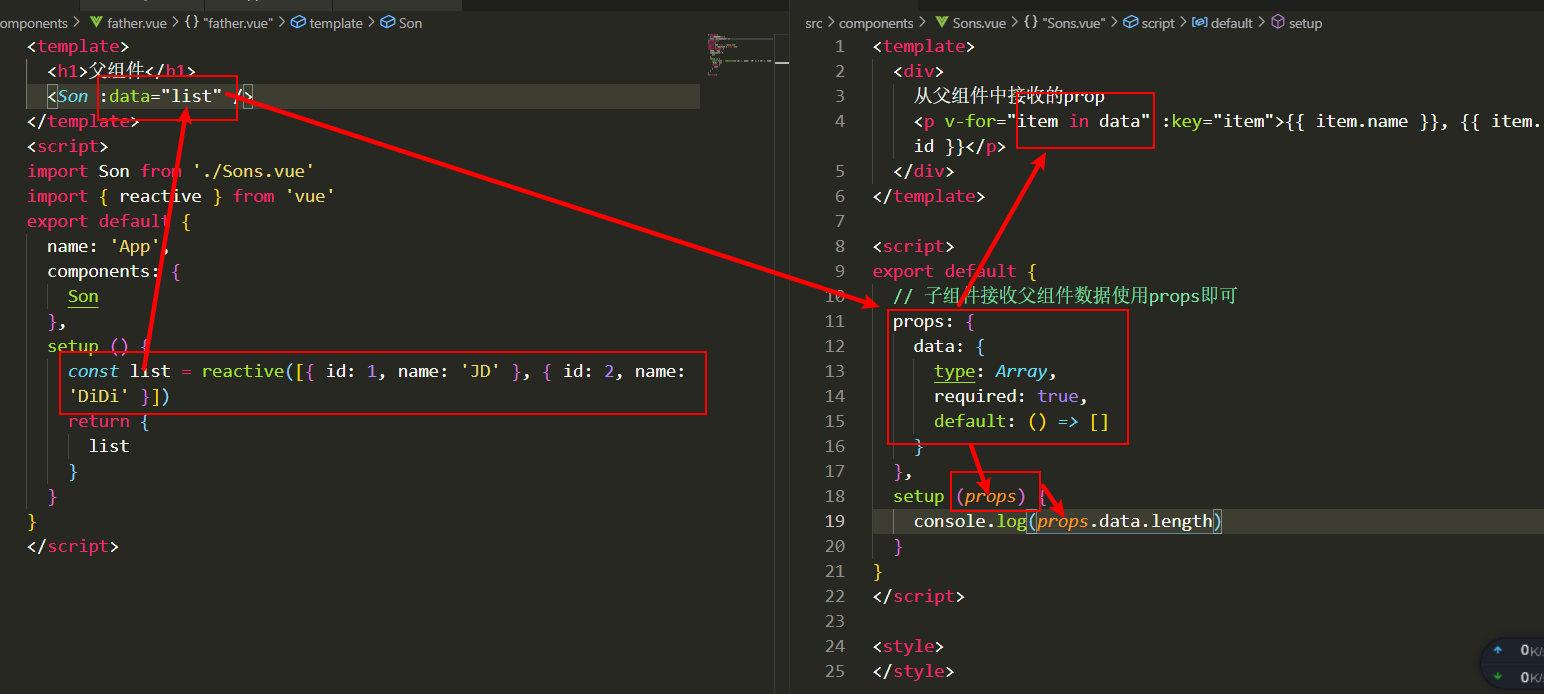This screenshot has height=694, width=1544.
Task: Click the <h1>父组件</h1> line in father.vue
Action: point(121,71)
